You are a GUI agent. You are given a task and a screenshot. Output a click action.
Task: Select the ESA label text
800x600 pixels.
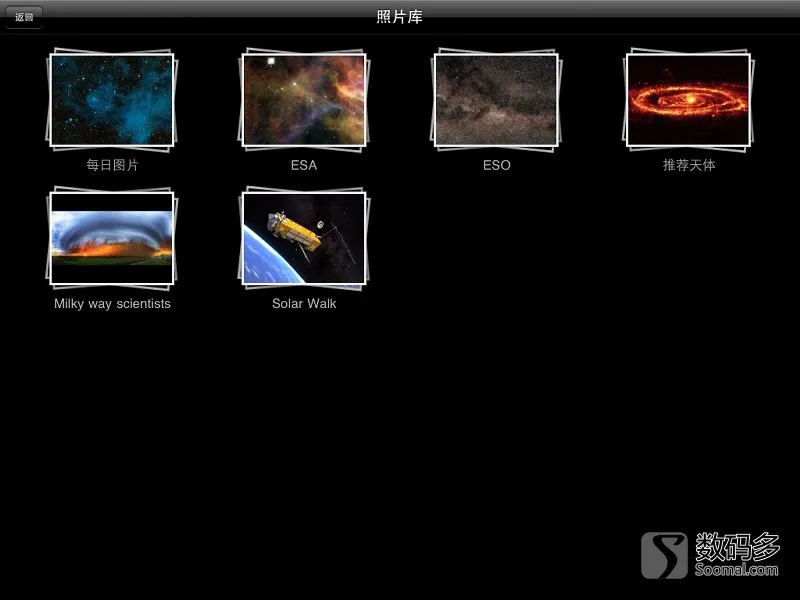pyautogui.click(x=304, y=165)
